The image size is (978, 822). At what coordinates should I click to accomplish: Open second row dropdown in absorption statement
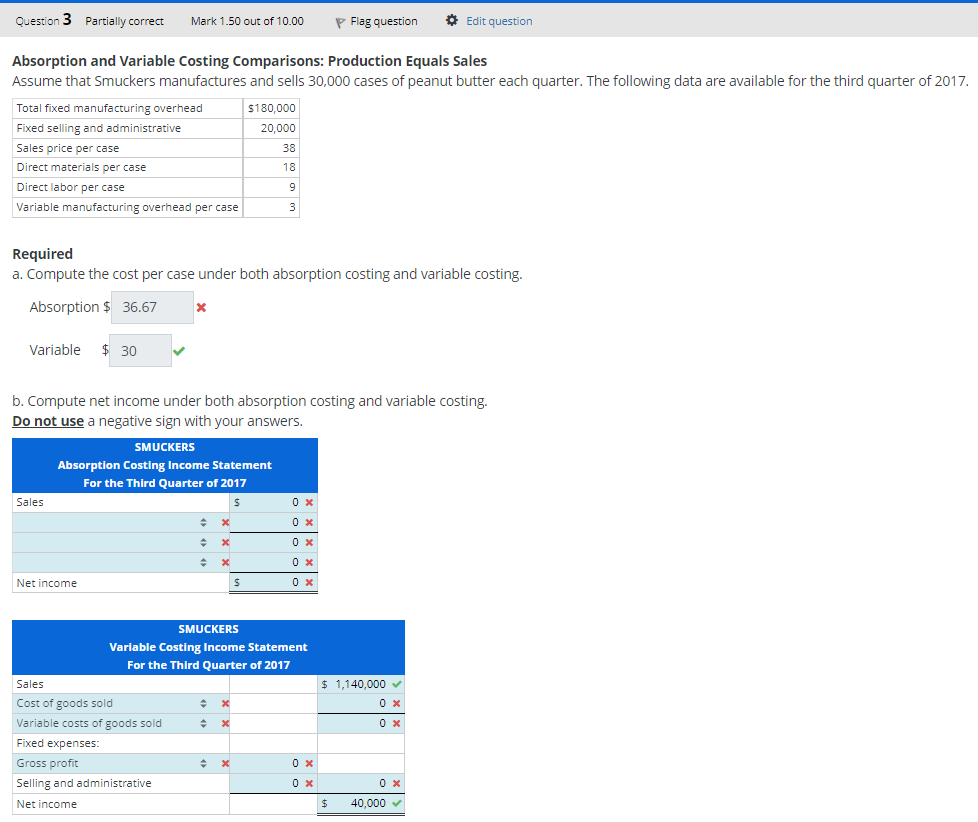202,521
